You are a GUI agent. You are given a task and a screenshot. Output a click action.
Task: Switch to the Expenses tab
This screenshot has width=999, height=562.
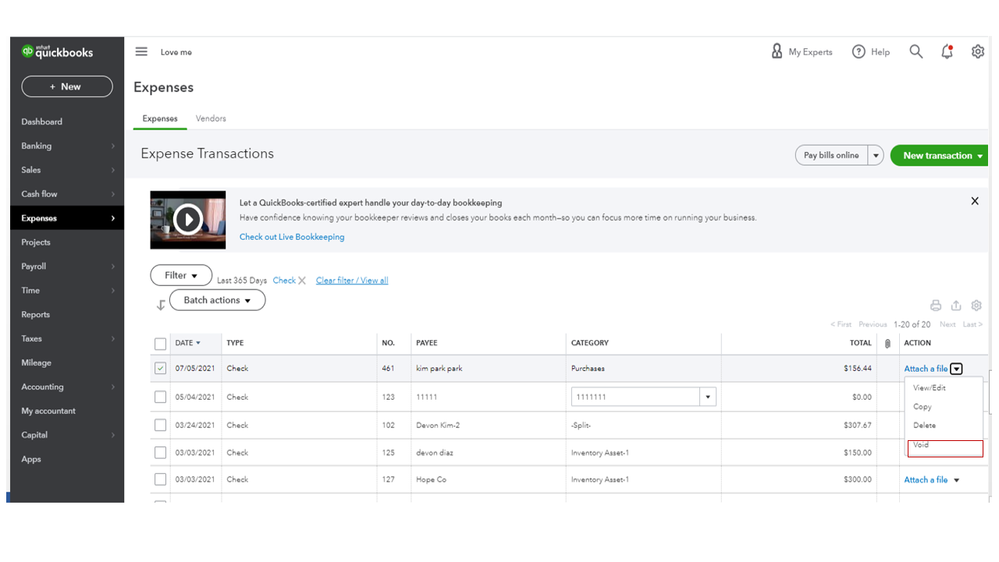click(160, 119)
